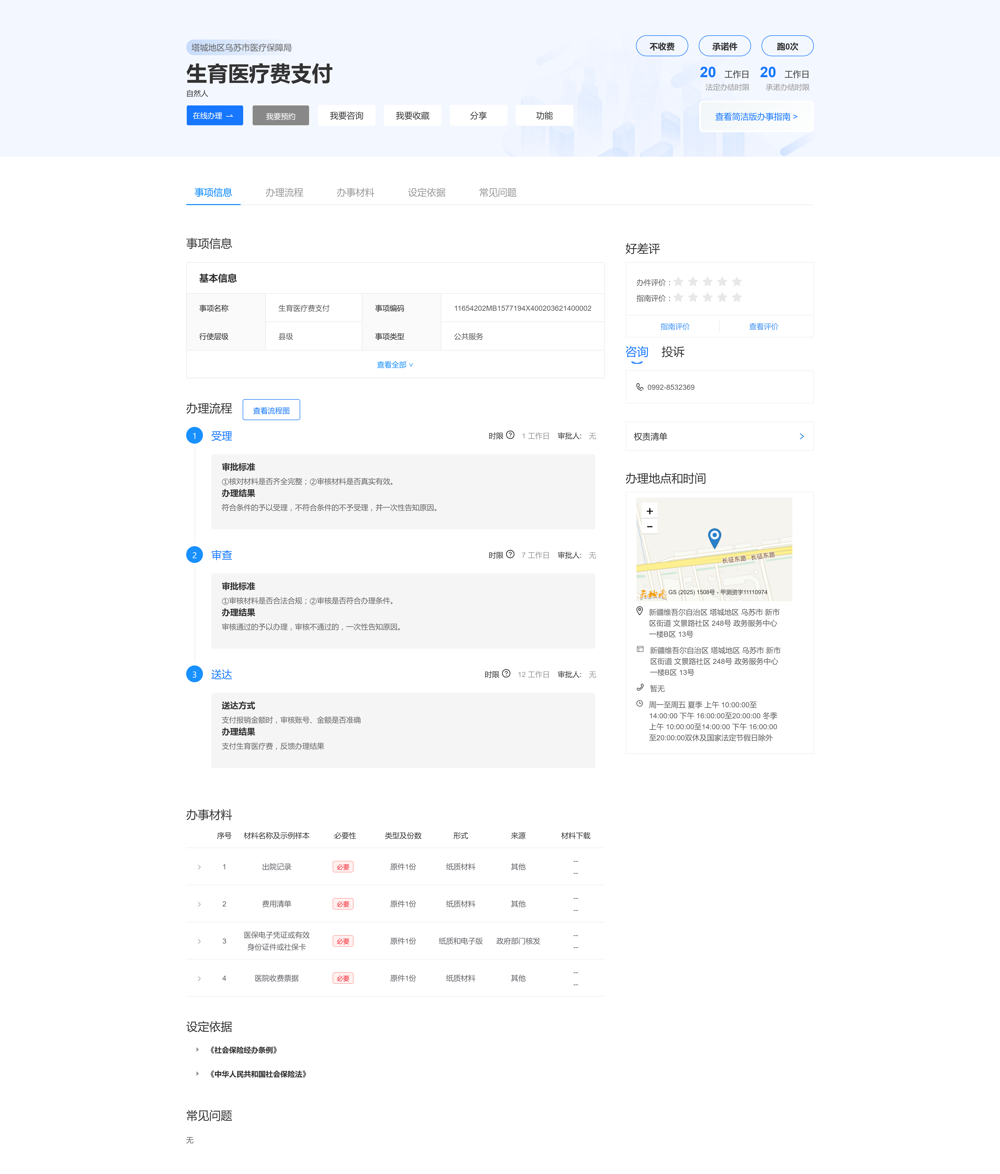
Task: Expand the 医院收费票据 material row
Action: (199, 978)
